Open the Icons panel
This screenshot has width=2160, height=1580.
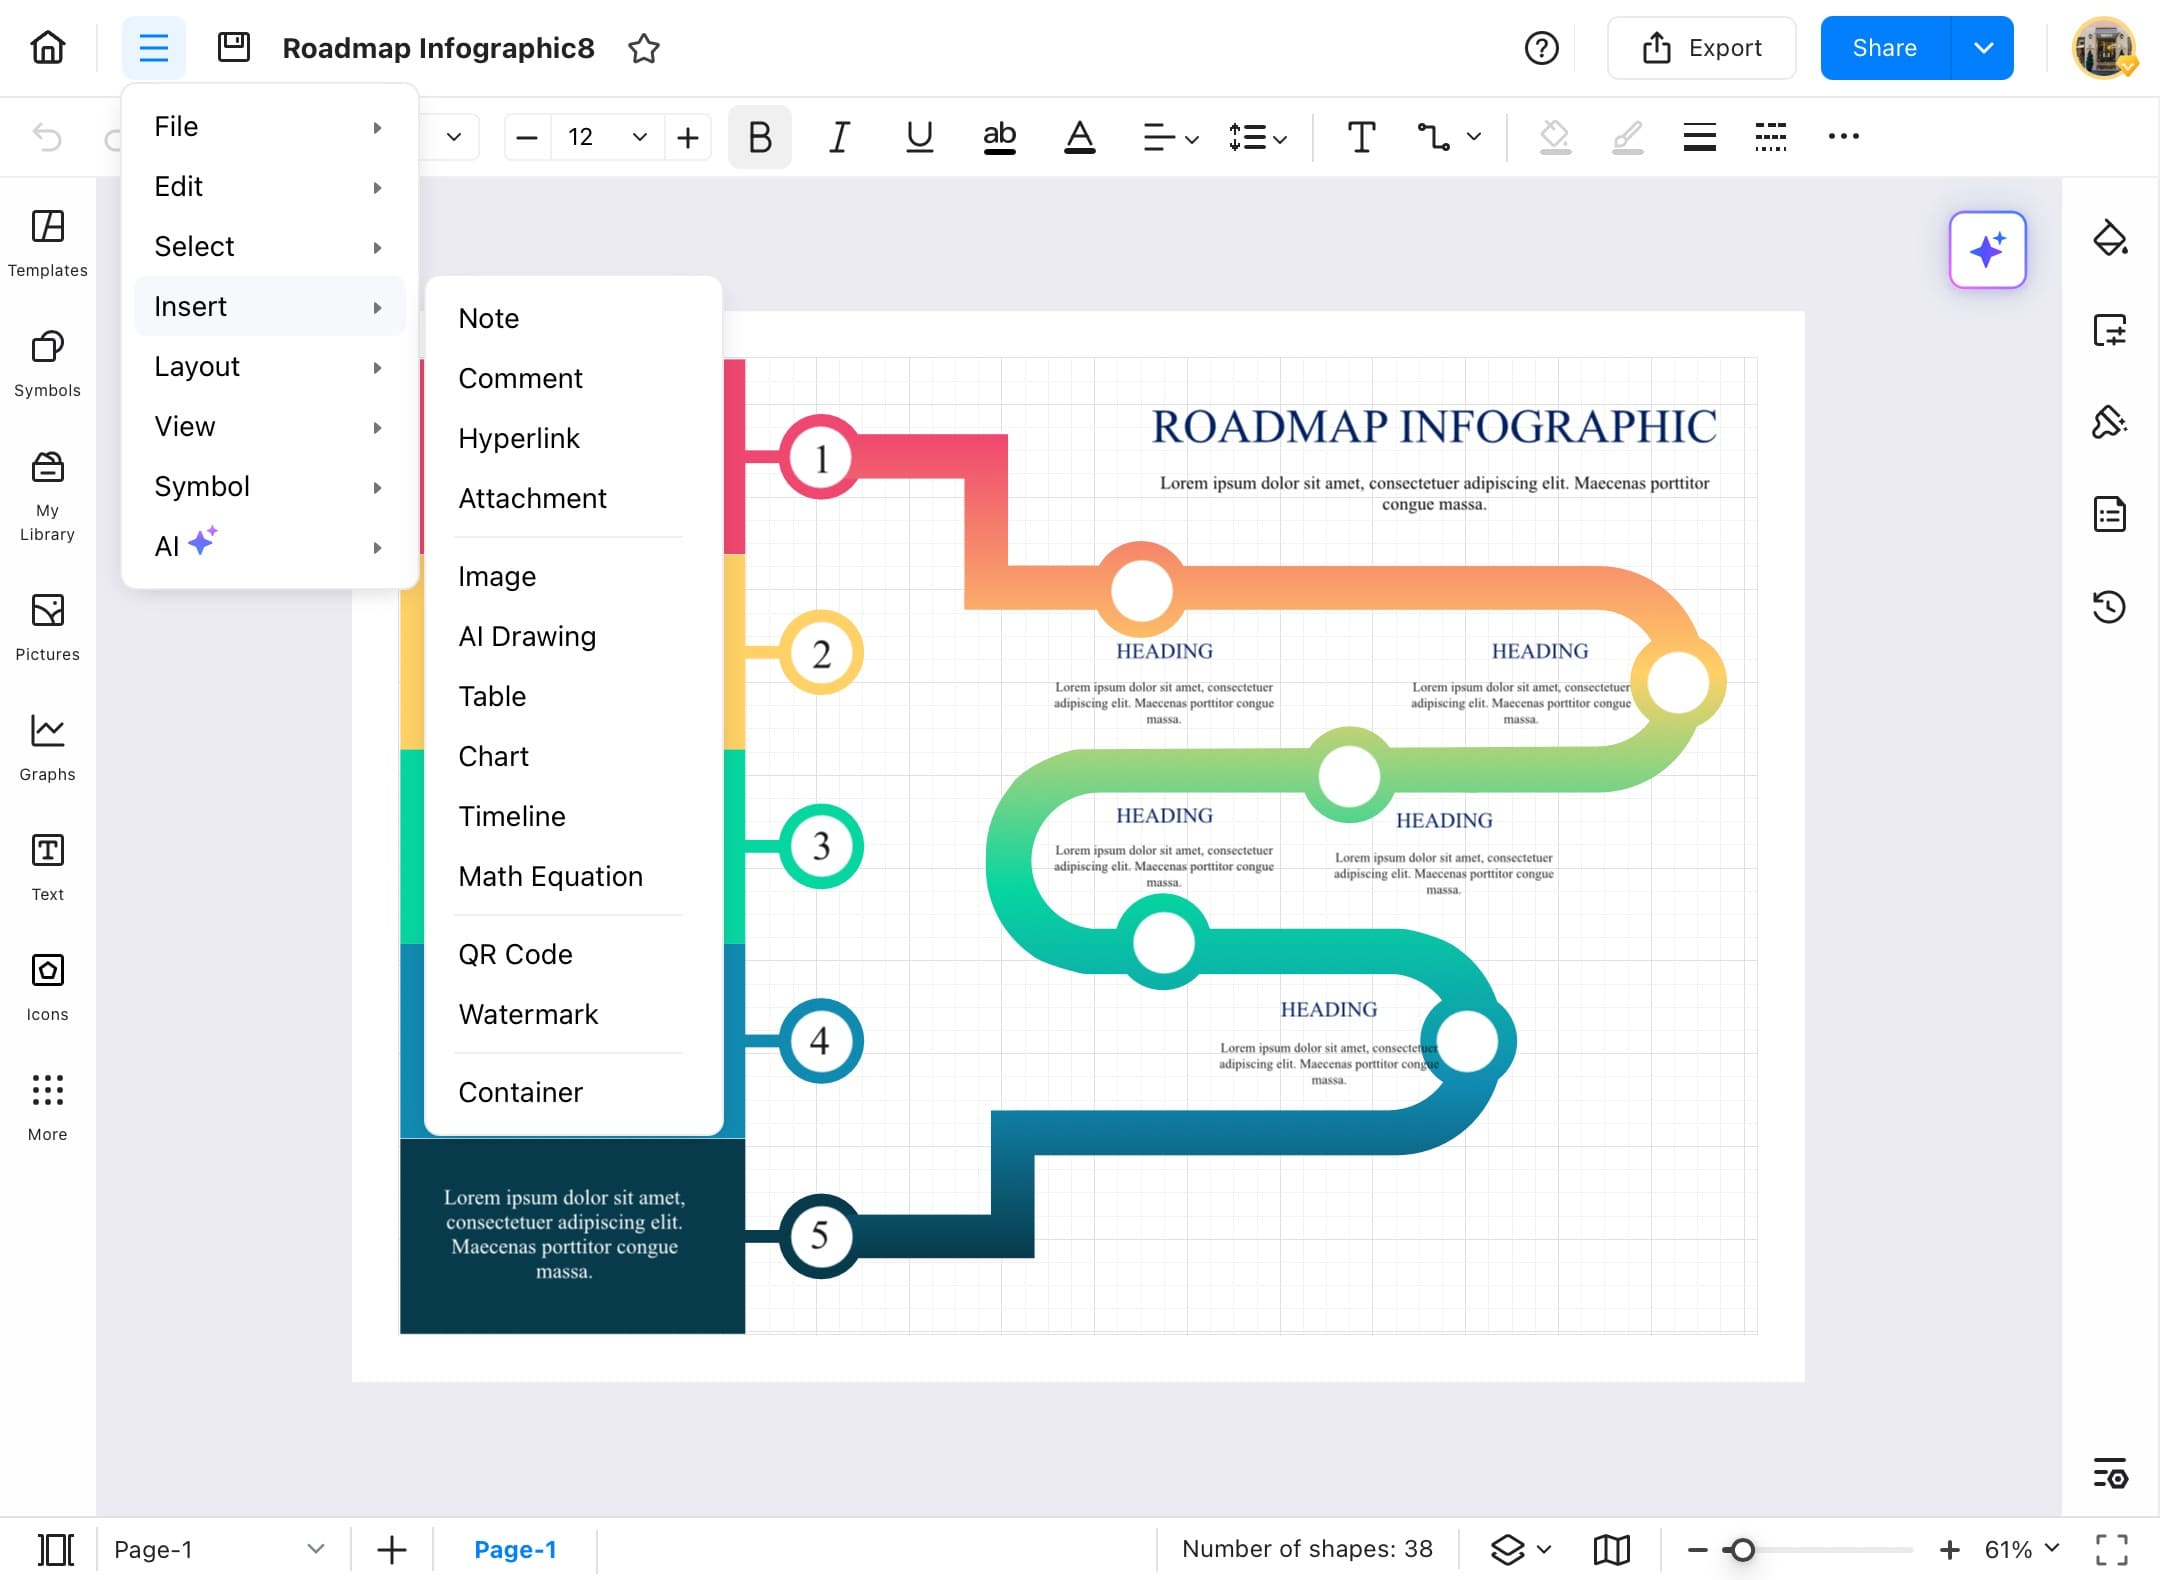tap(47, 987)
